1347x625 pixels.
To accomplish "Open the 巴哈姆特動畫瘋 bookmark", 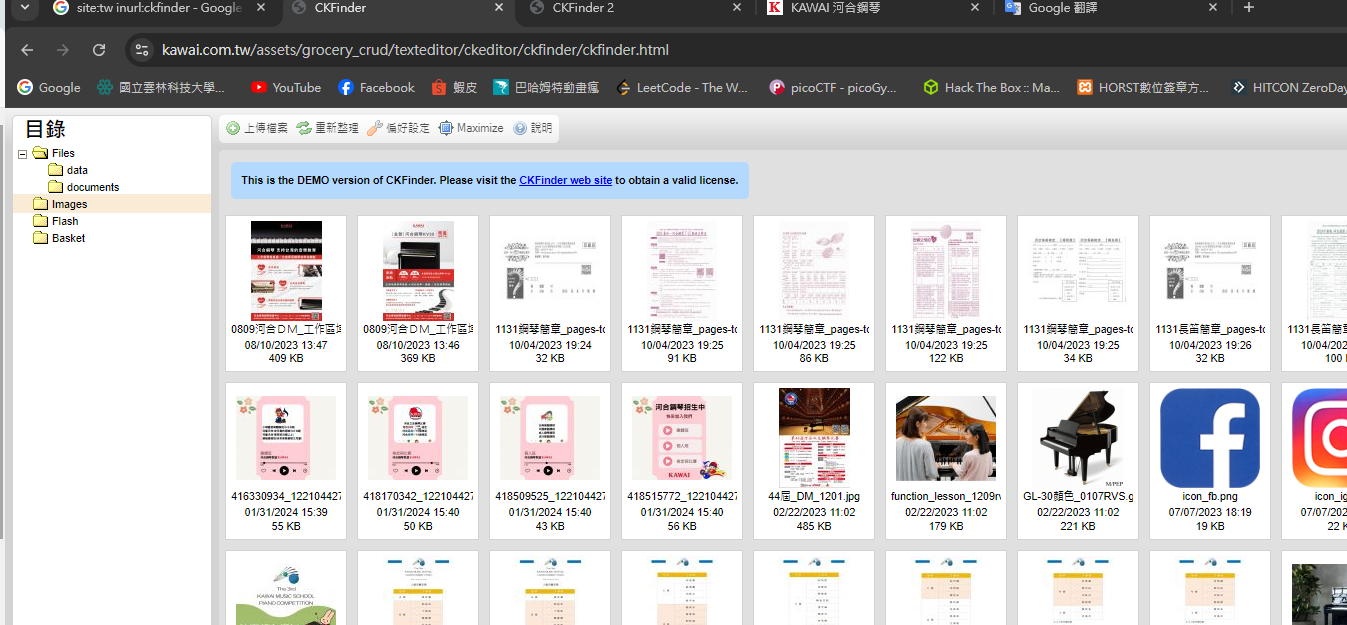I will click(546, 88).
